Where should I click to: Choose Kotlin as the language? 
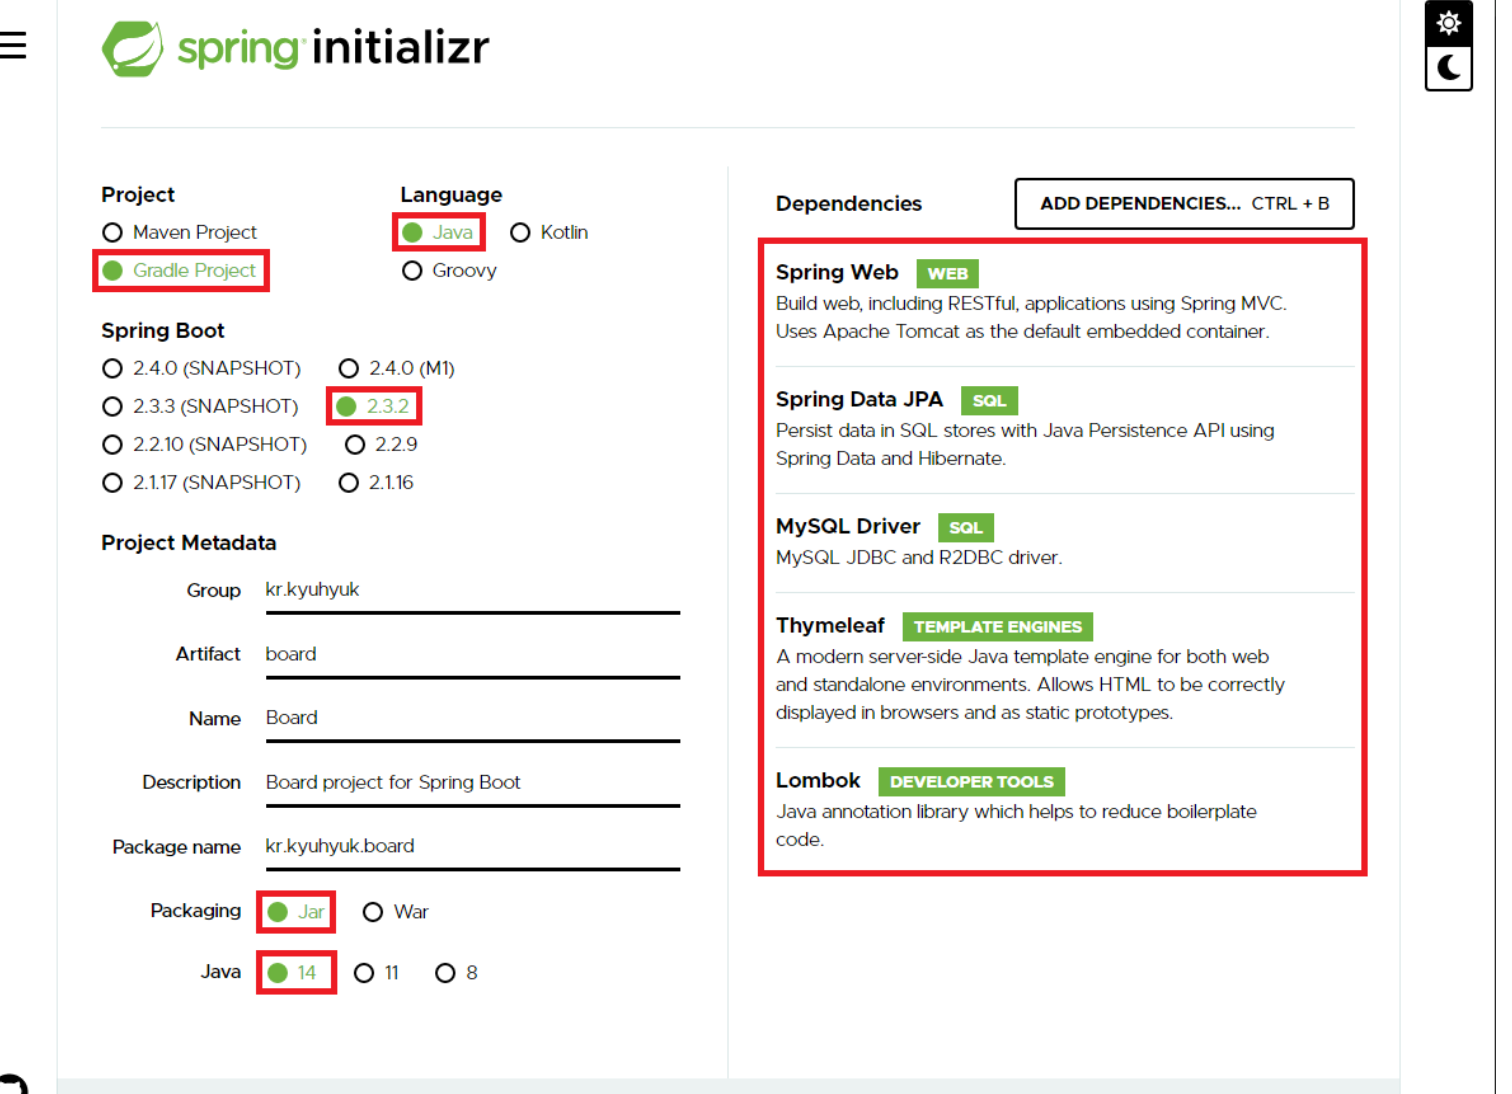click(x=549, y=232)
